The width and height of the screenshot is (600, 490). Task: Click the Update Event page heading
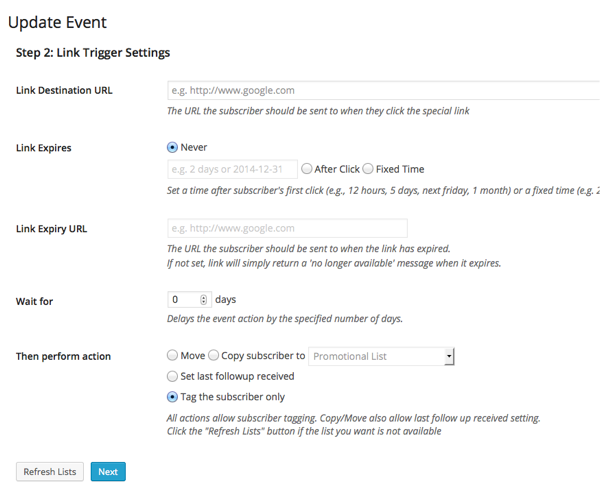click(57, 21)
